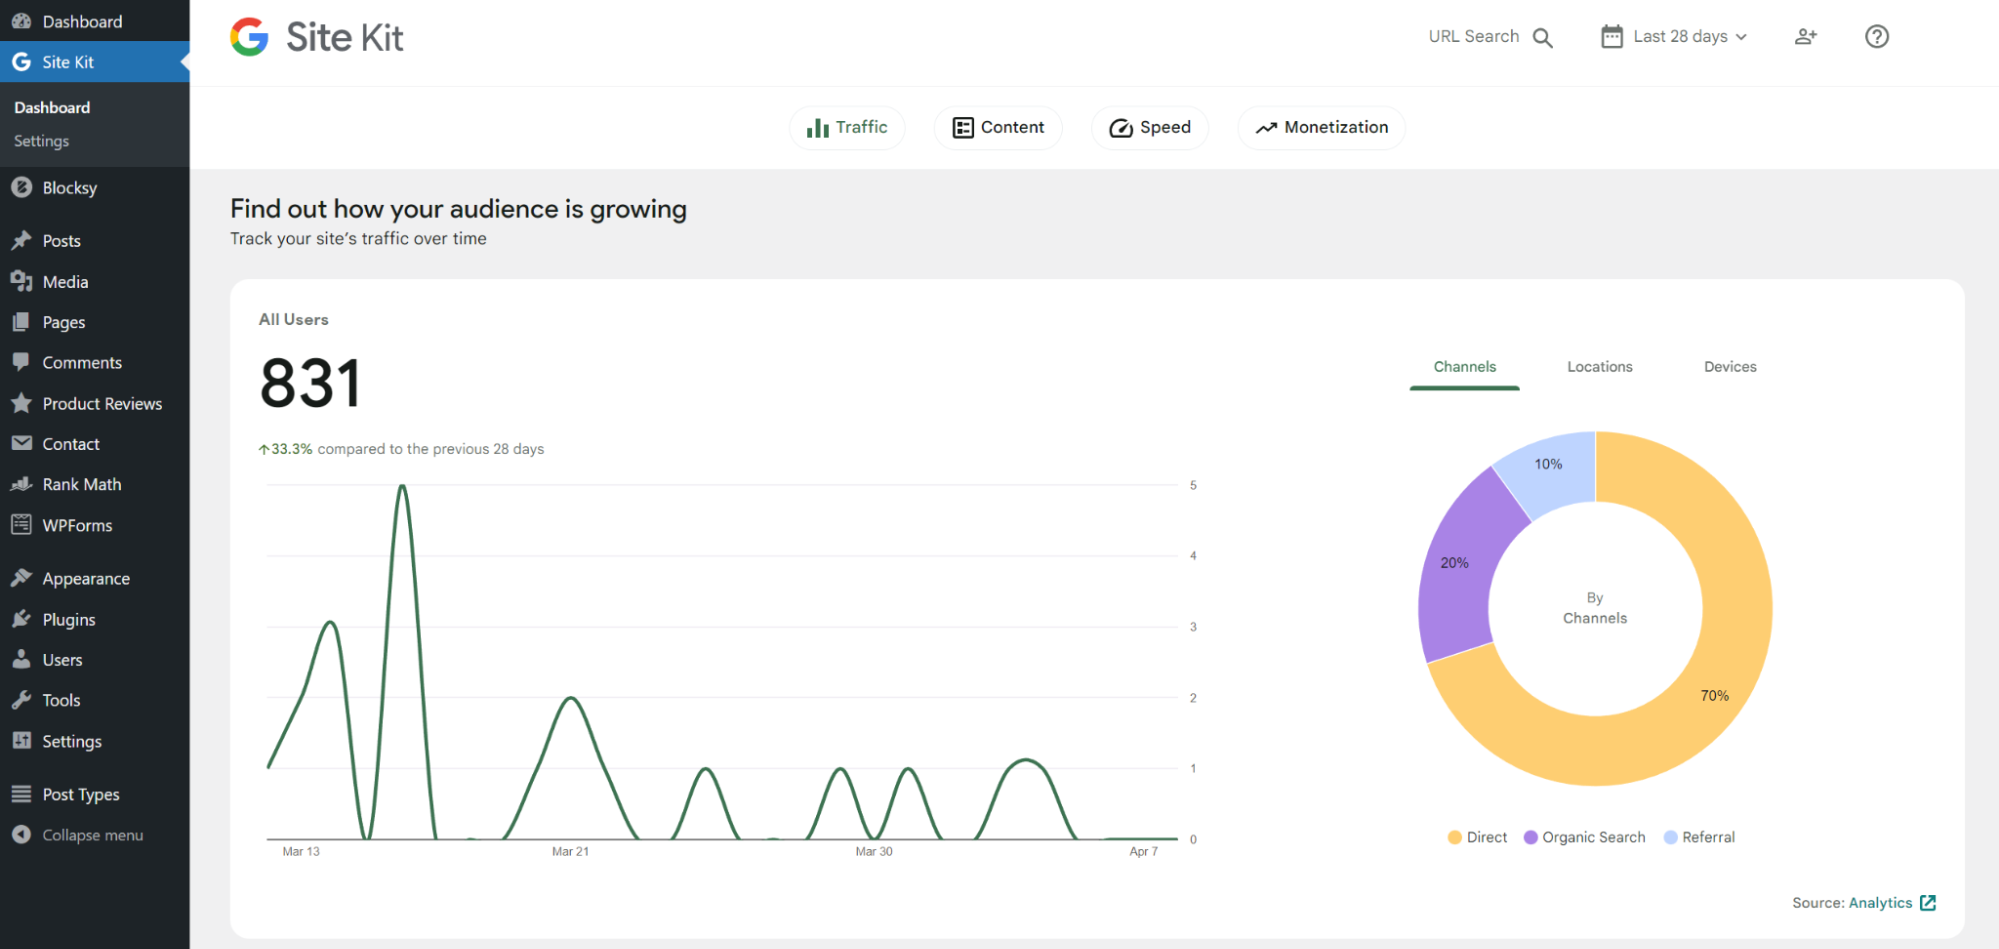Viewport: 1999px width, 949px height.
Task: Click the external link icon beside Analytics
Action: (1928, 903)
